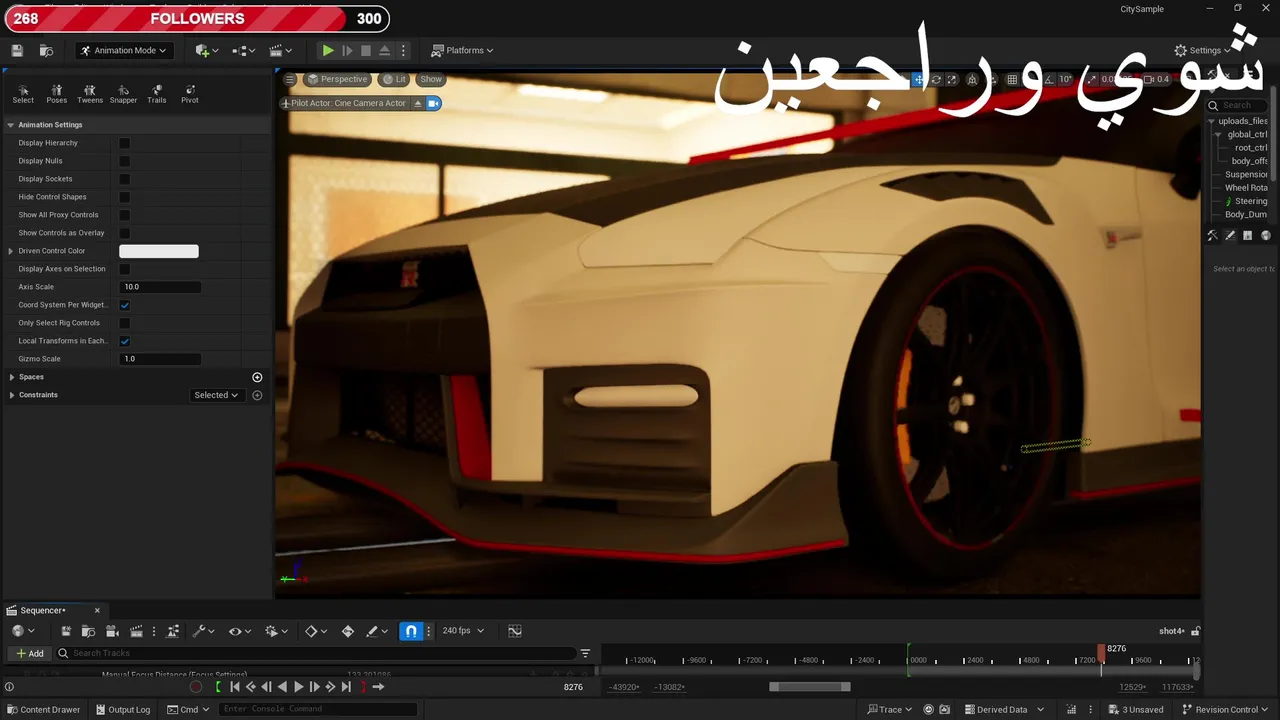This screenshot has width=1280, height=720.
Task: Open the Sequencer track filter icon
Action: [585, 653]
